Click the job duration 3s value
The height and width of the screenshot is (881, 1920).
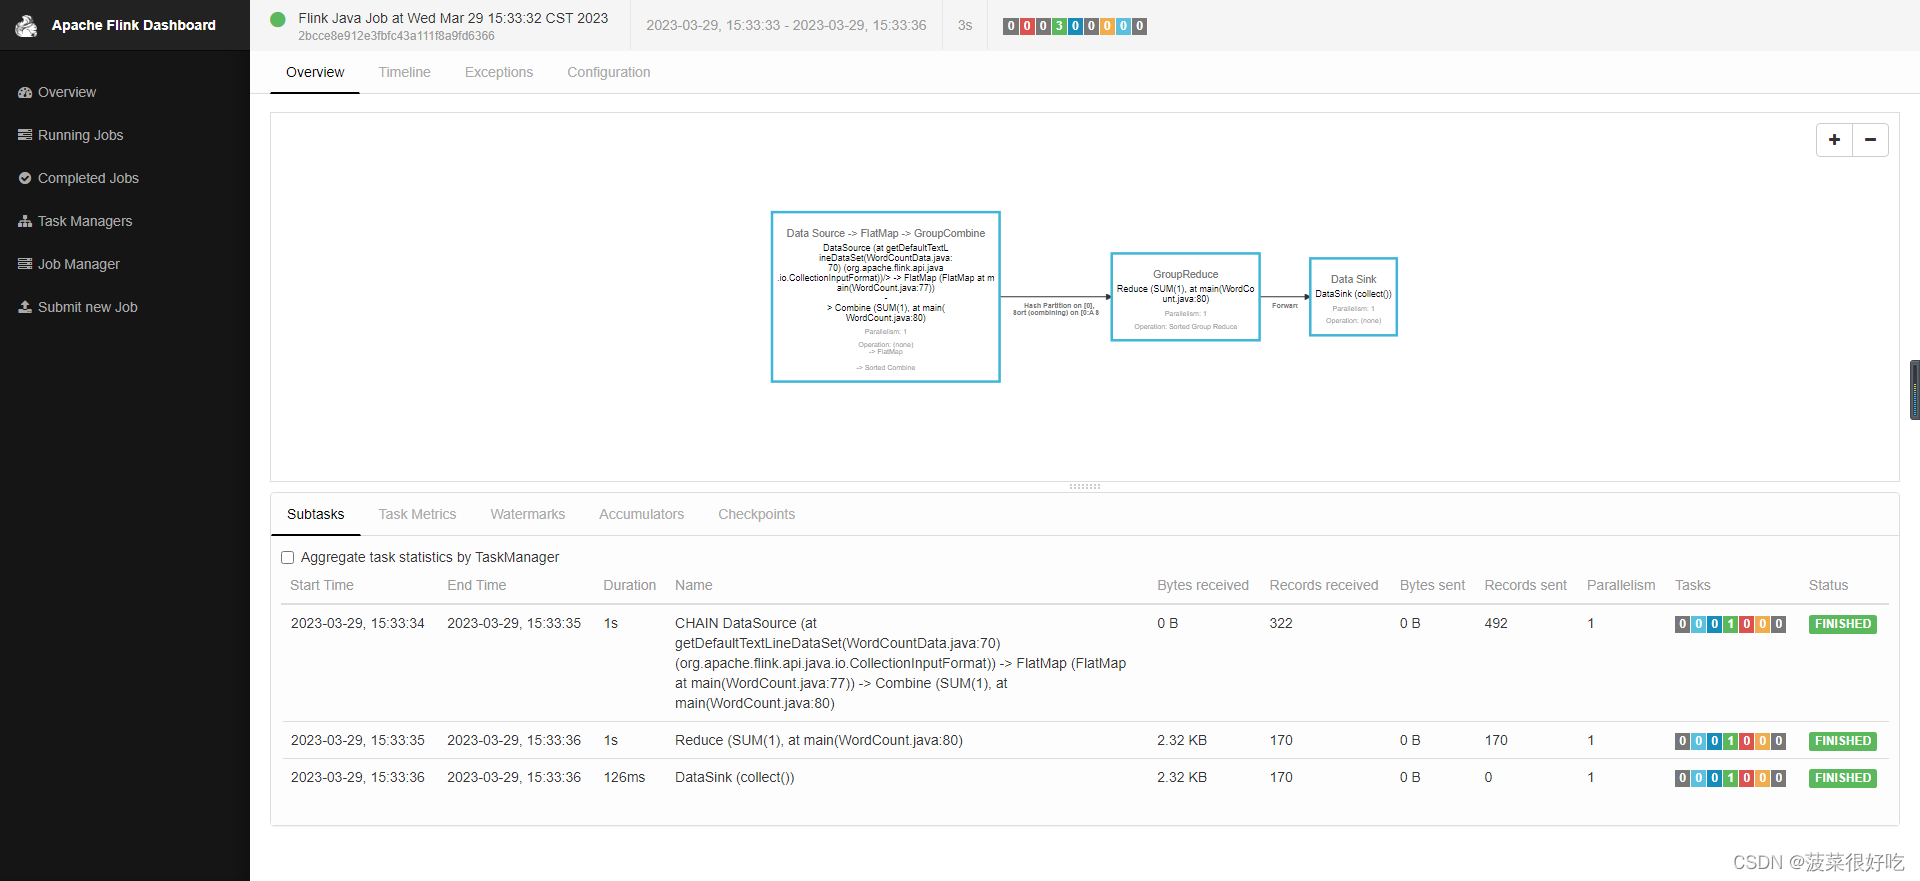point(965,25)
